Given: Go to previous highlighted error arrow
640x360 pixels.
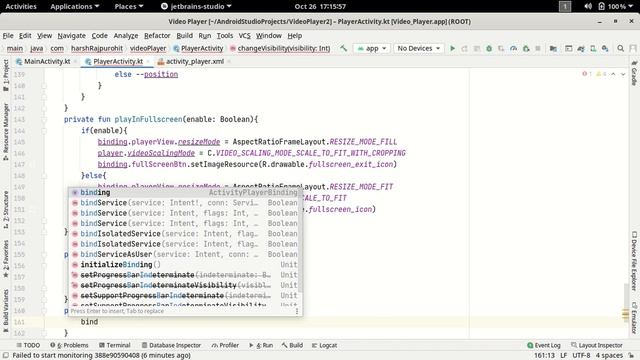Looking at the screenshot, I should pyautogui.click(x=613, y=74).
